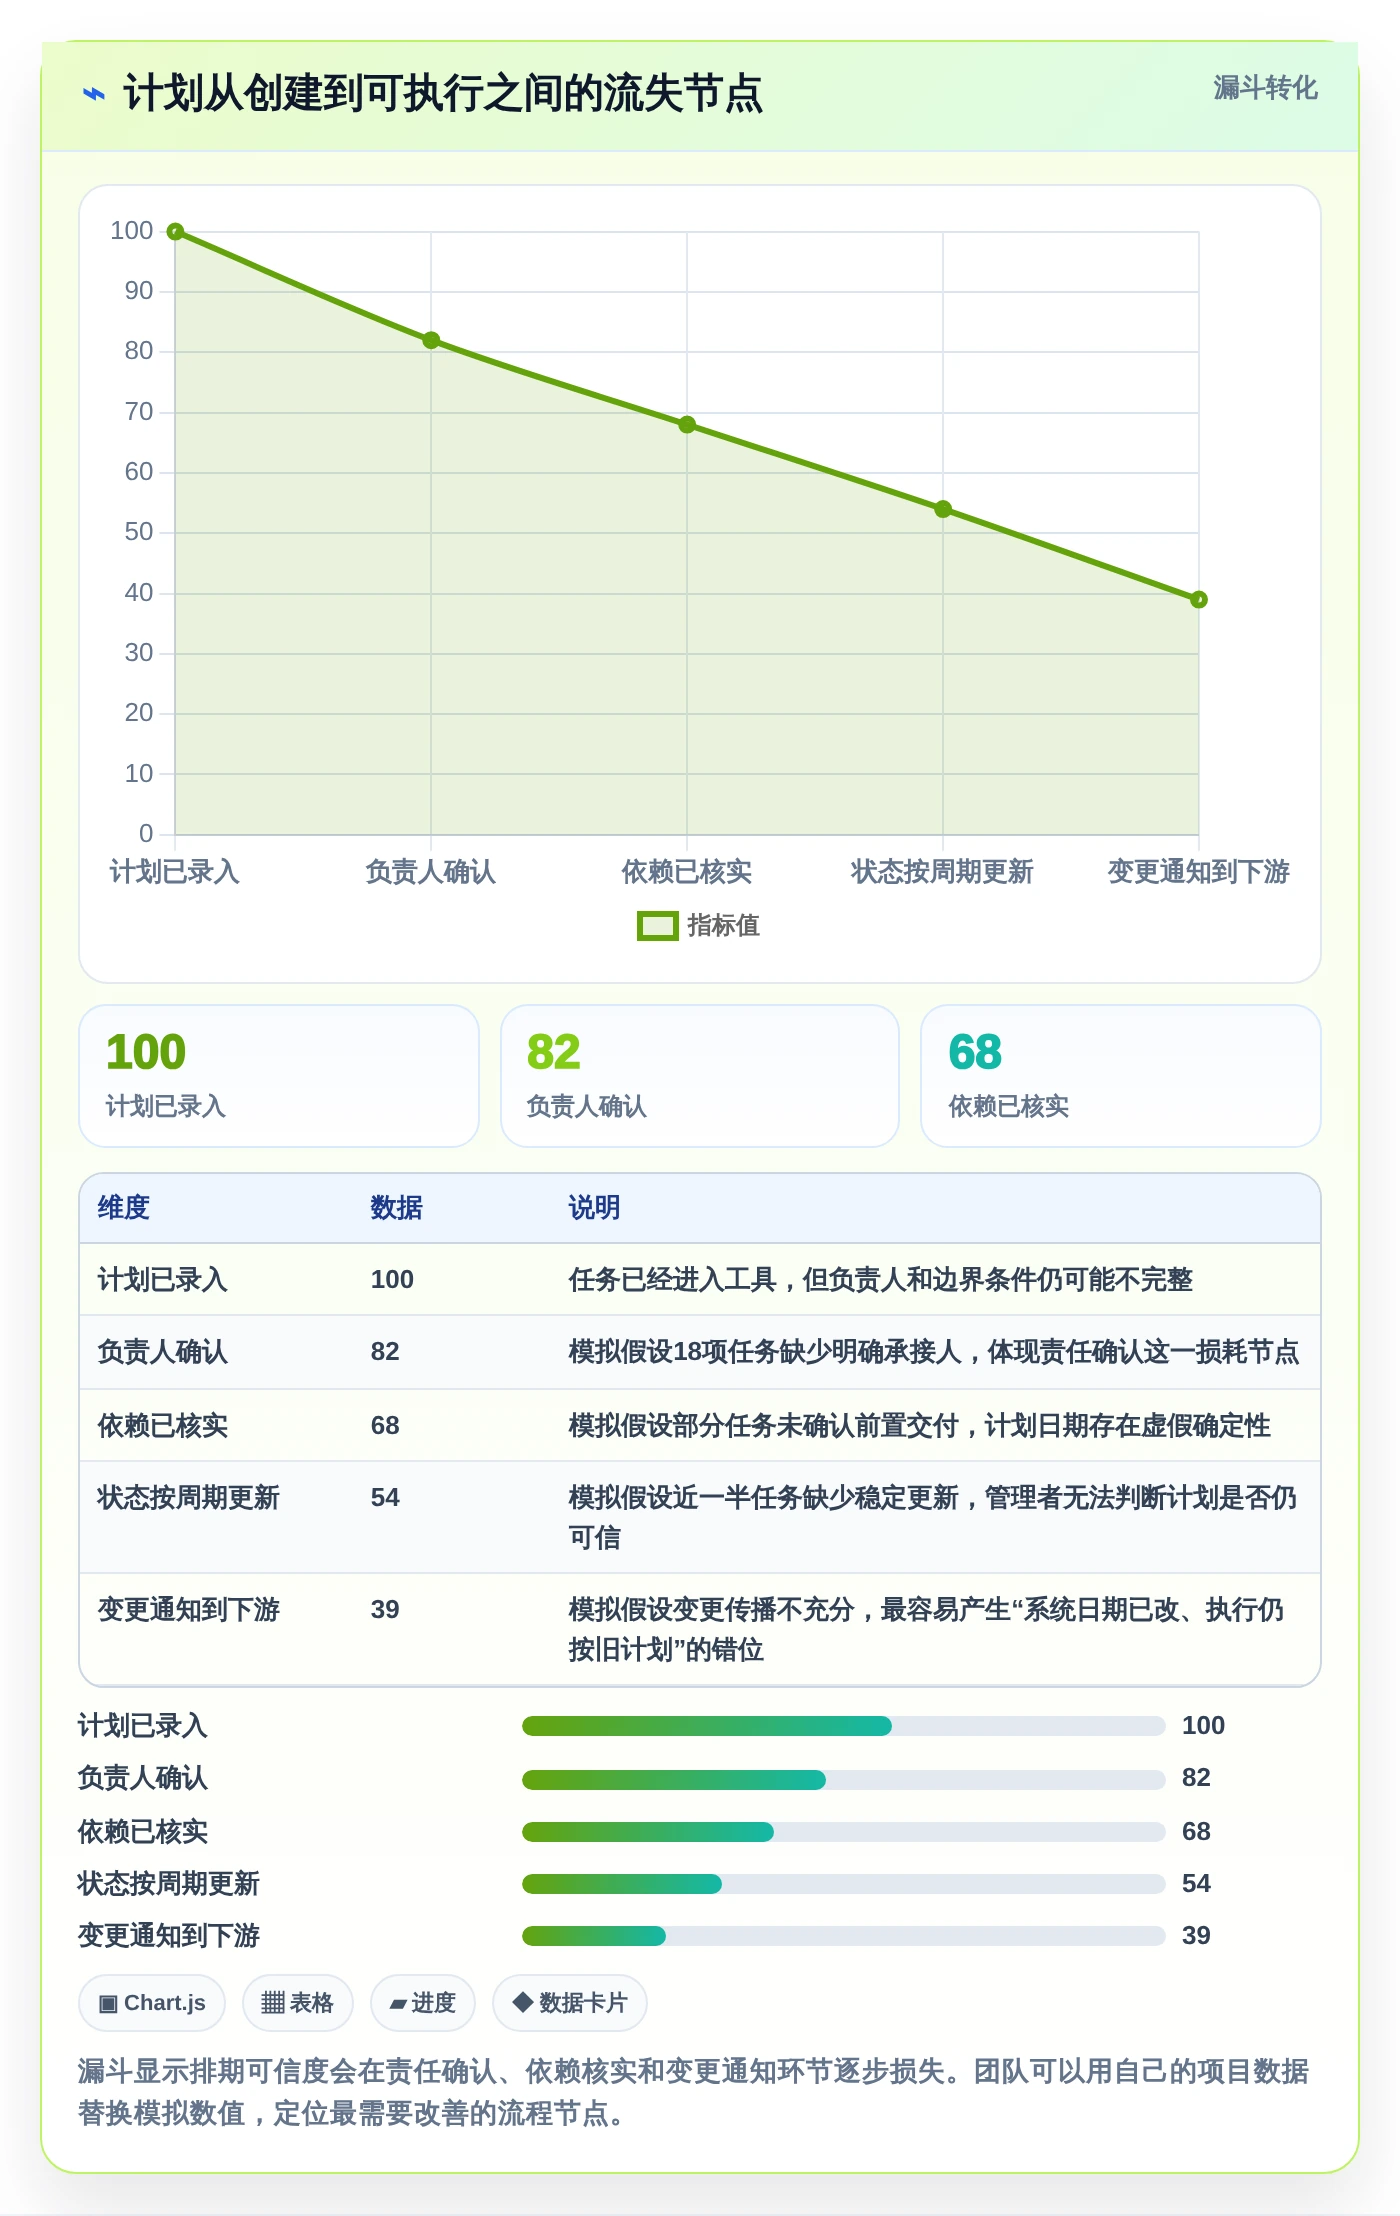Click the Chart.js chip
The image size is (1400, 2216).
[x=152, y=2003]
